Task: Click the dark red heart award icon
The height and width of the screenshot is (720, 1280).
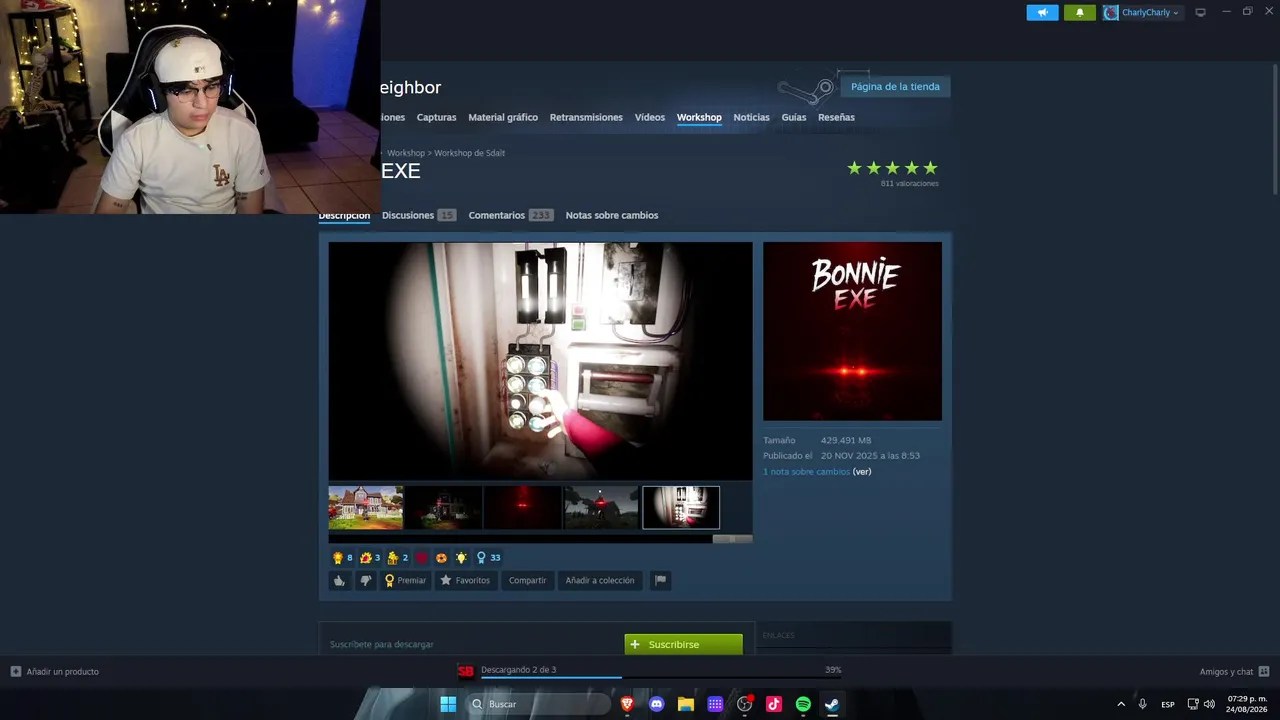Action: click(x=421, y=558)
